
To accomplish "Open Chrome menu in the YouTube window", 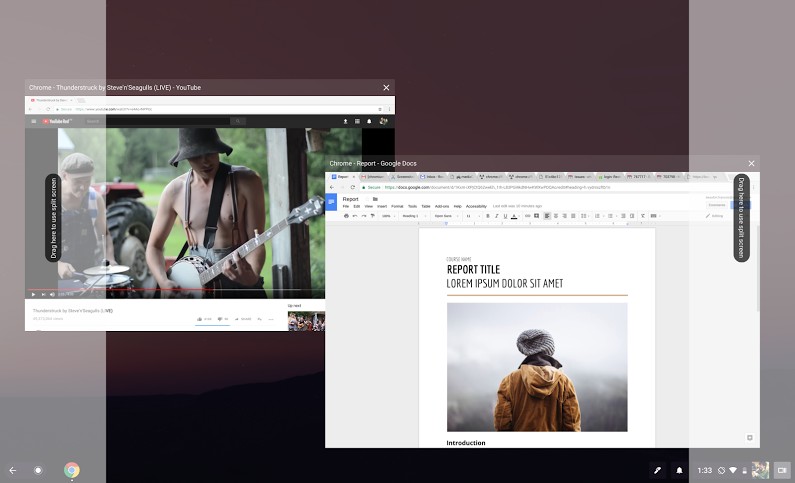I will (x=389, y=109).
